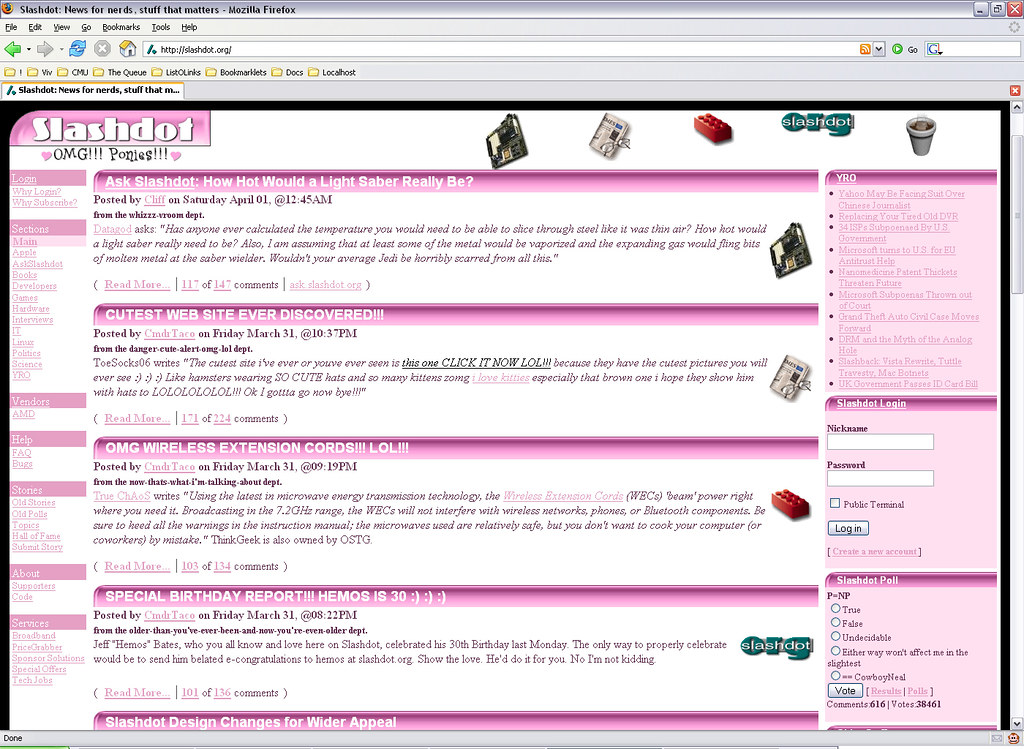Reload the page with the refresh icon

[78, 49]
